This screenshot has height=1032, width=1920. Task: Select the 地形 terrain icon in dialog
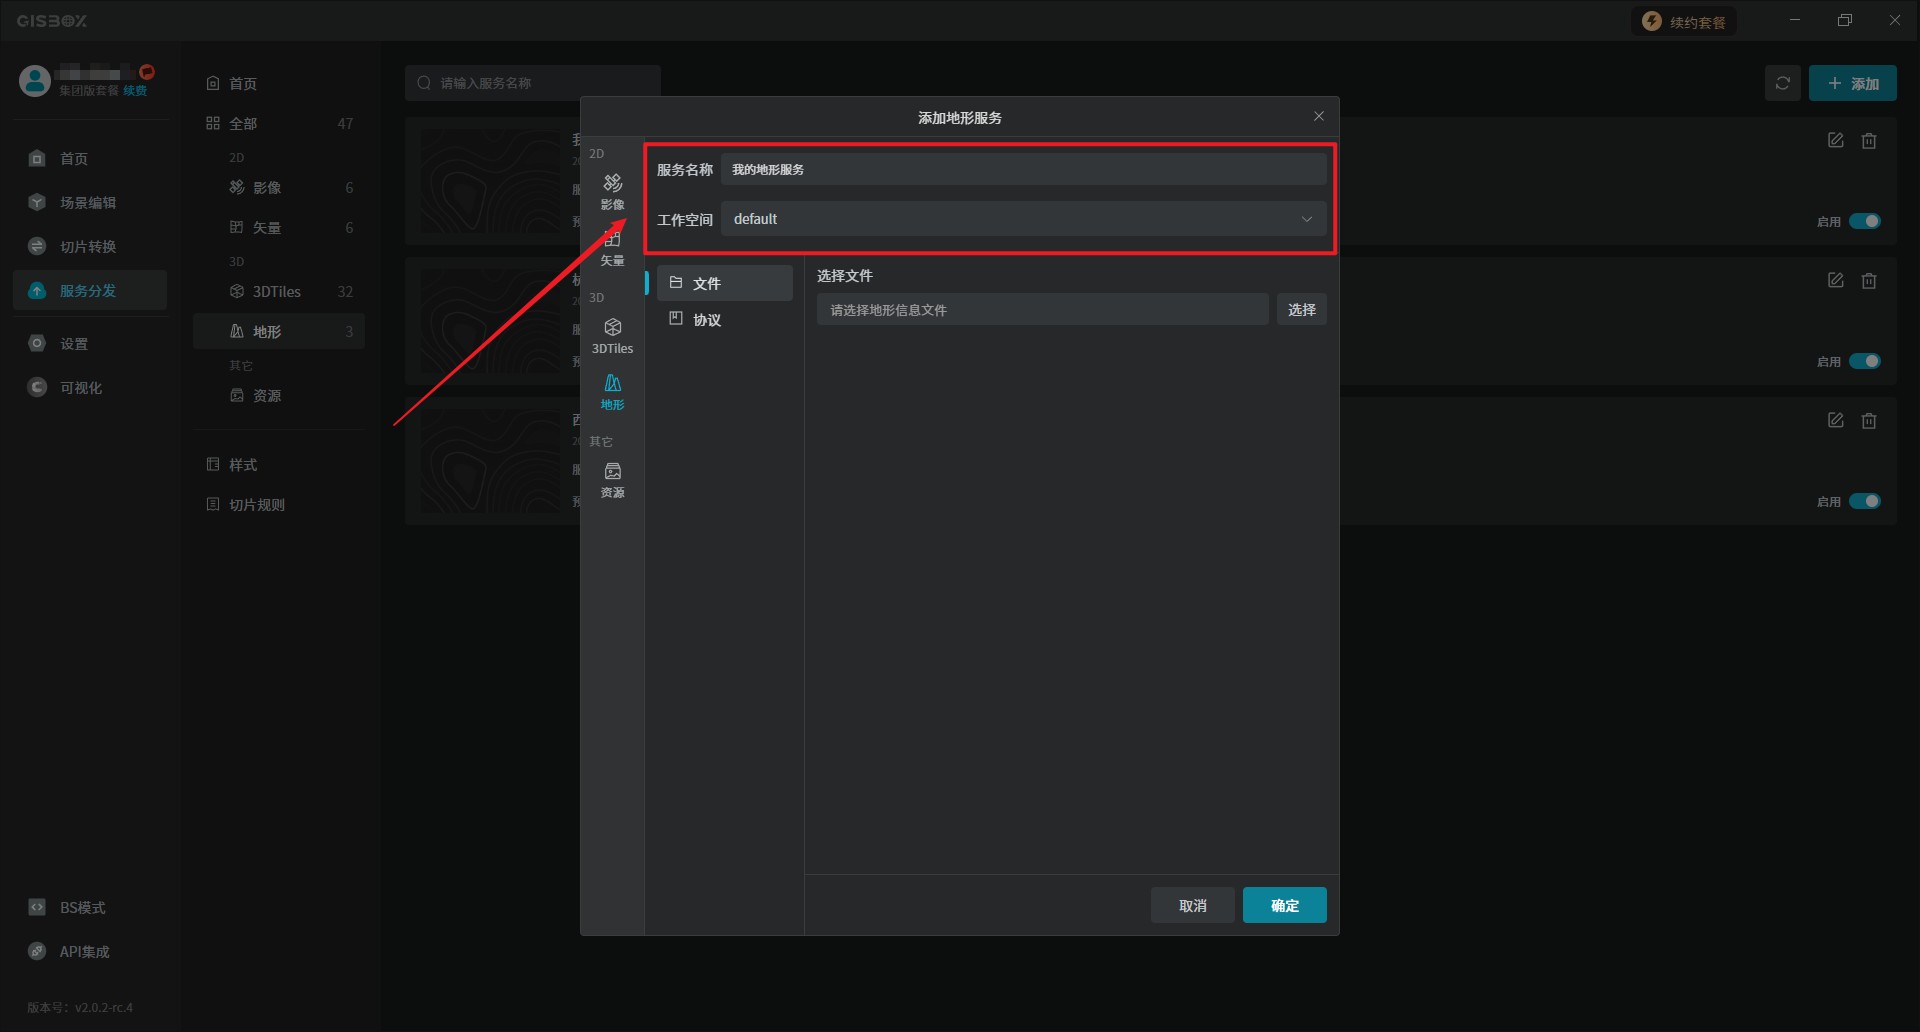pyautogui.click(x=612, y=391)
